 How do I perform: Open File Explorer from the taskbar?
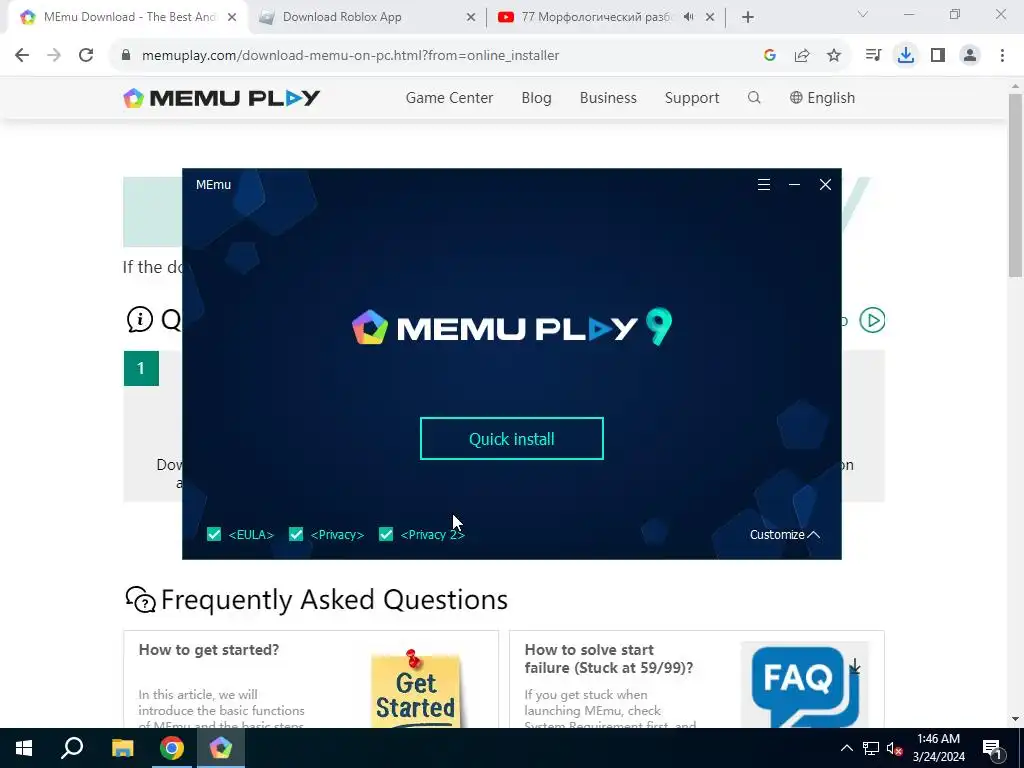point(122,748)
